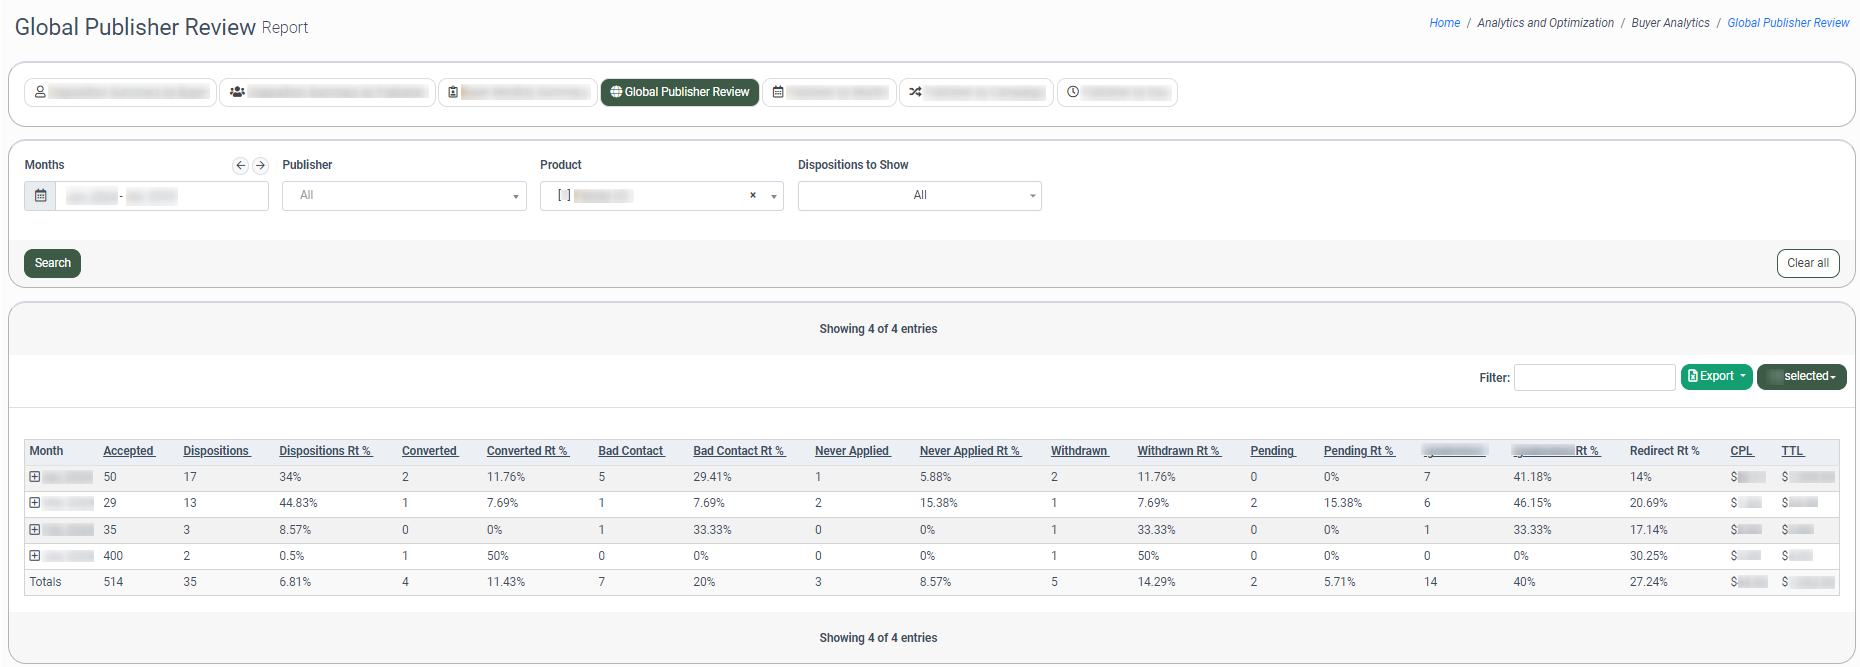Screen dimensions: 1860x667
Task: Open the columns selected dropdown button
Action: coord(1801,377)
